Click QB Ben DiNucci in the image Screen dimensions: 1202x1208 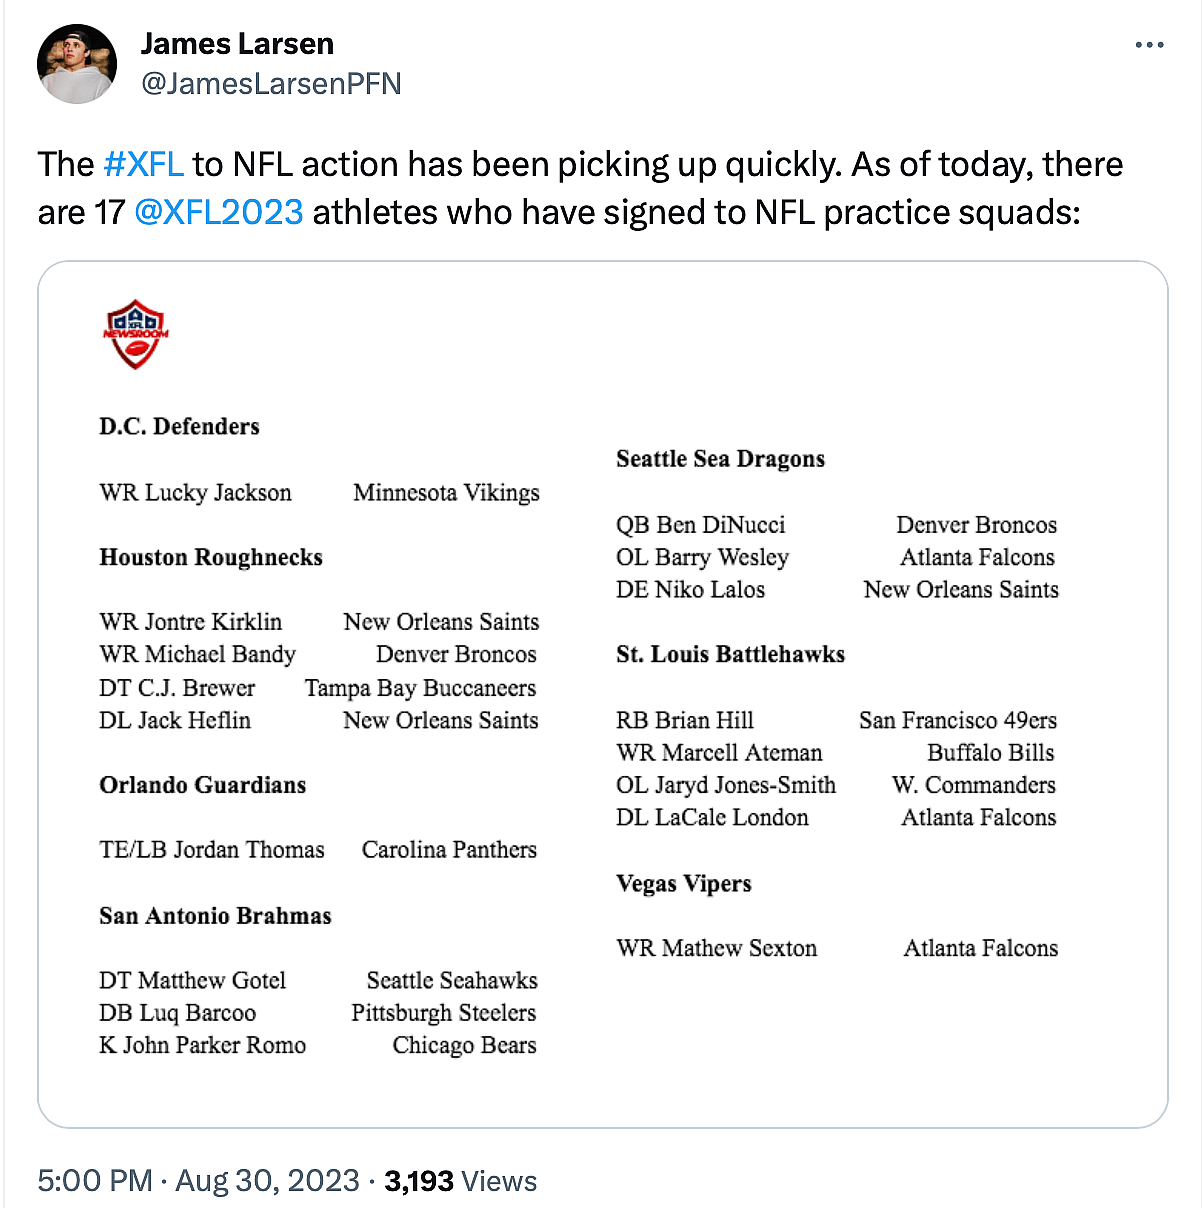pyautogui.click(x=700, y=525)
